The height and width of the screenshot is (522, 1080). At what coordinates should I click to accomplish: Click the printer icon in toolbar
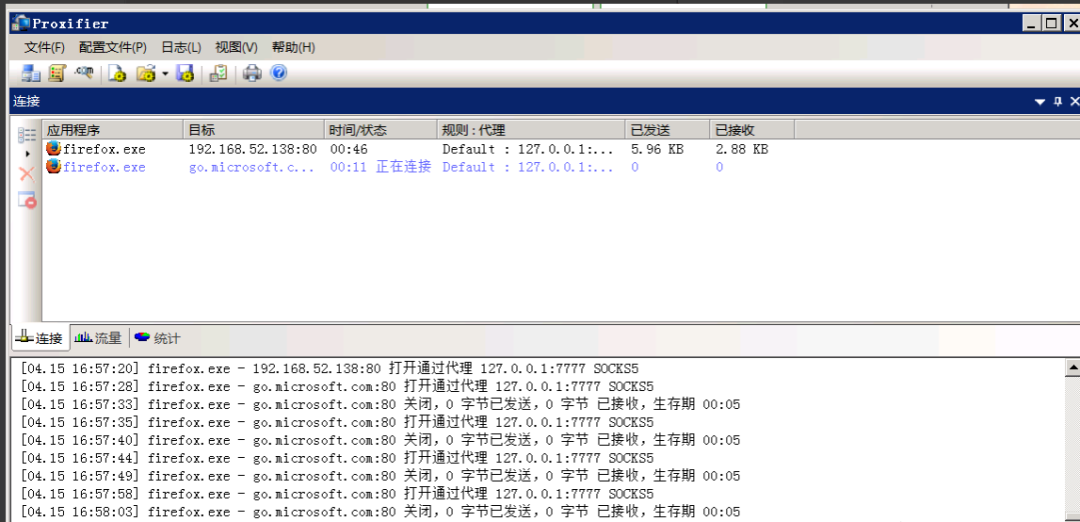pyautogui.click(x=252, y=73)
